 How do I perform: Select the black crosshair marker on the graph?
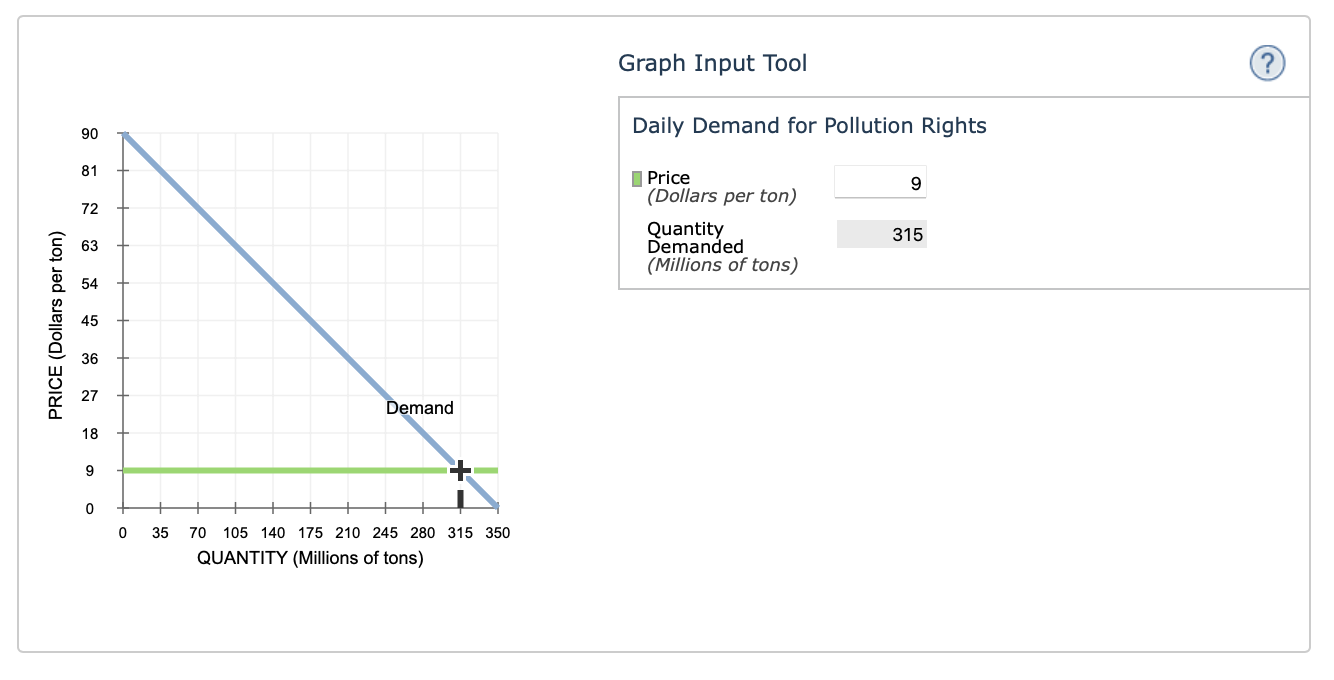(460, 469)
